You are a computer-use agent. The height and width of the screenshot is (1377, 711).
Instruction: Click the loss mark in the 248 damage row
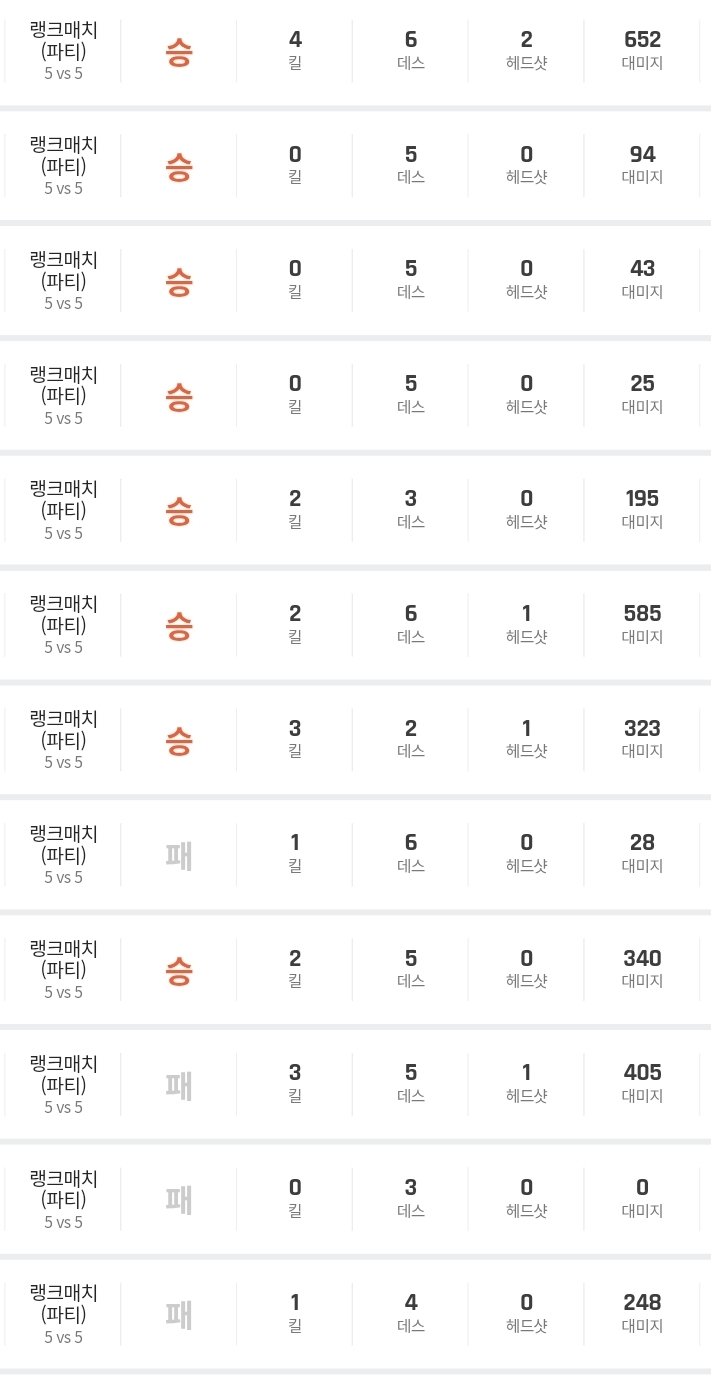coord(178,1314)
